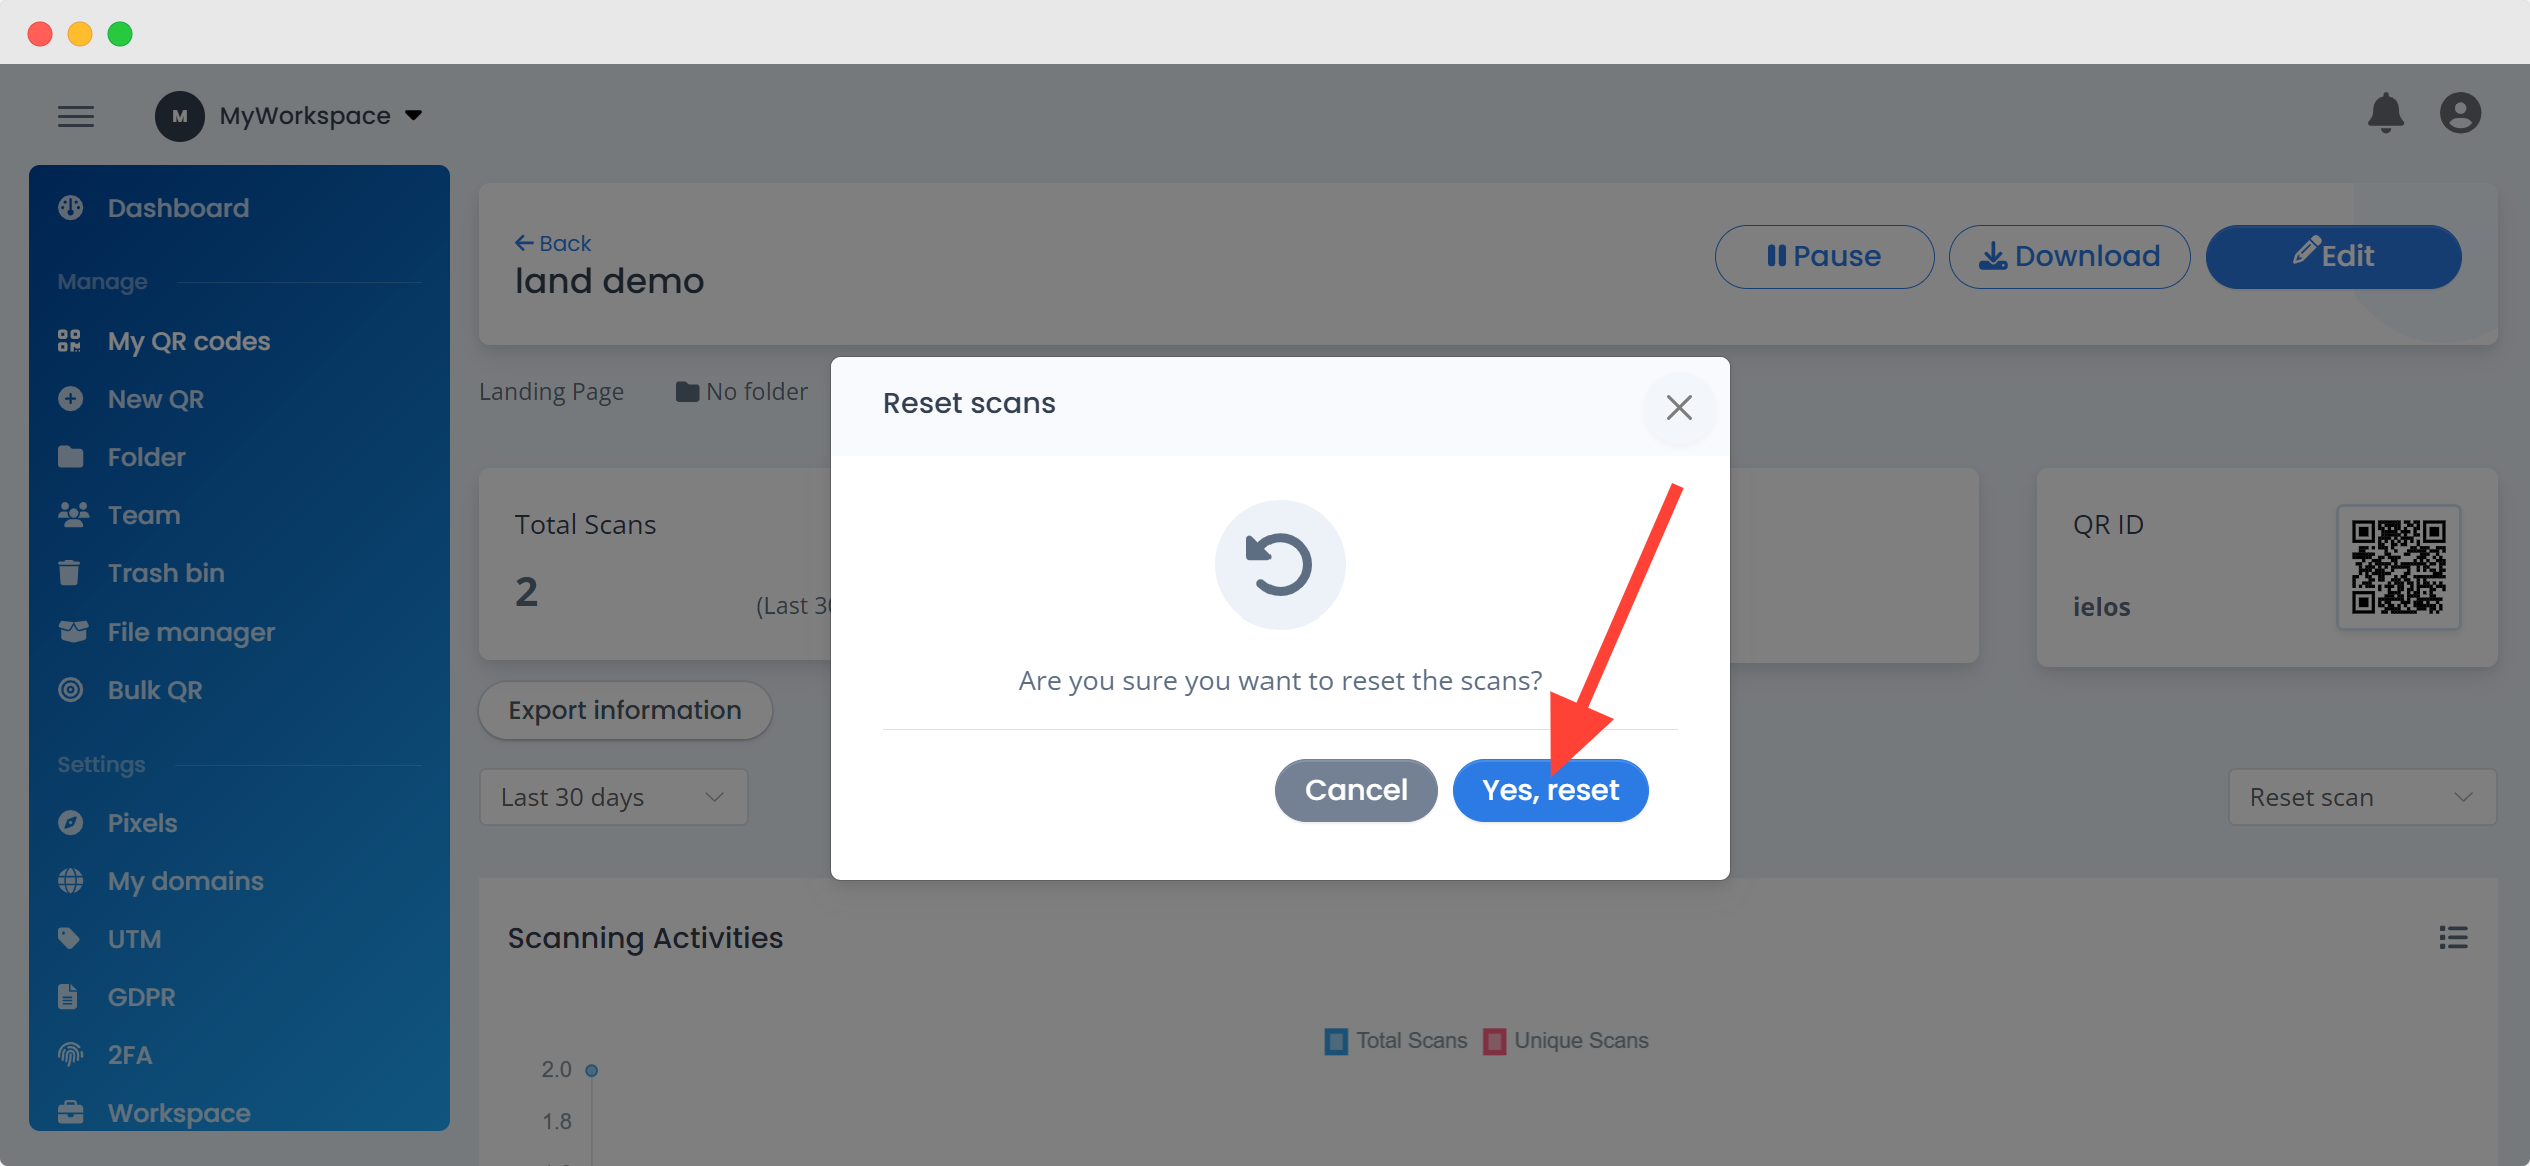Click the user profile avatar icon
Image resolution: width=2530 pixels, height=1166 pixels.
pyautogui.click(x=2460, y=113)
